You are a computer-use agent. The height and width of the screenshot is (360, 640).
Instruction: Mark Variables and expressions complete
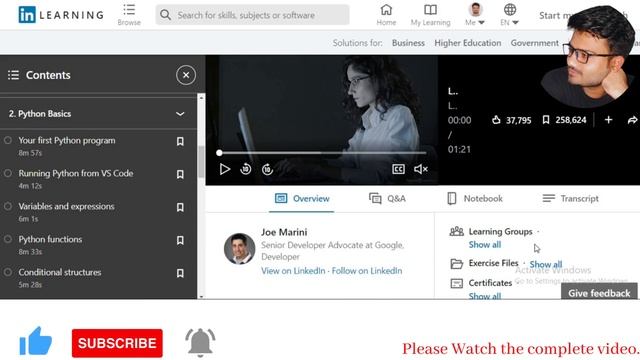coord(8,206)
